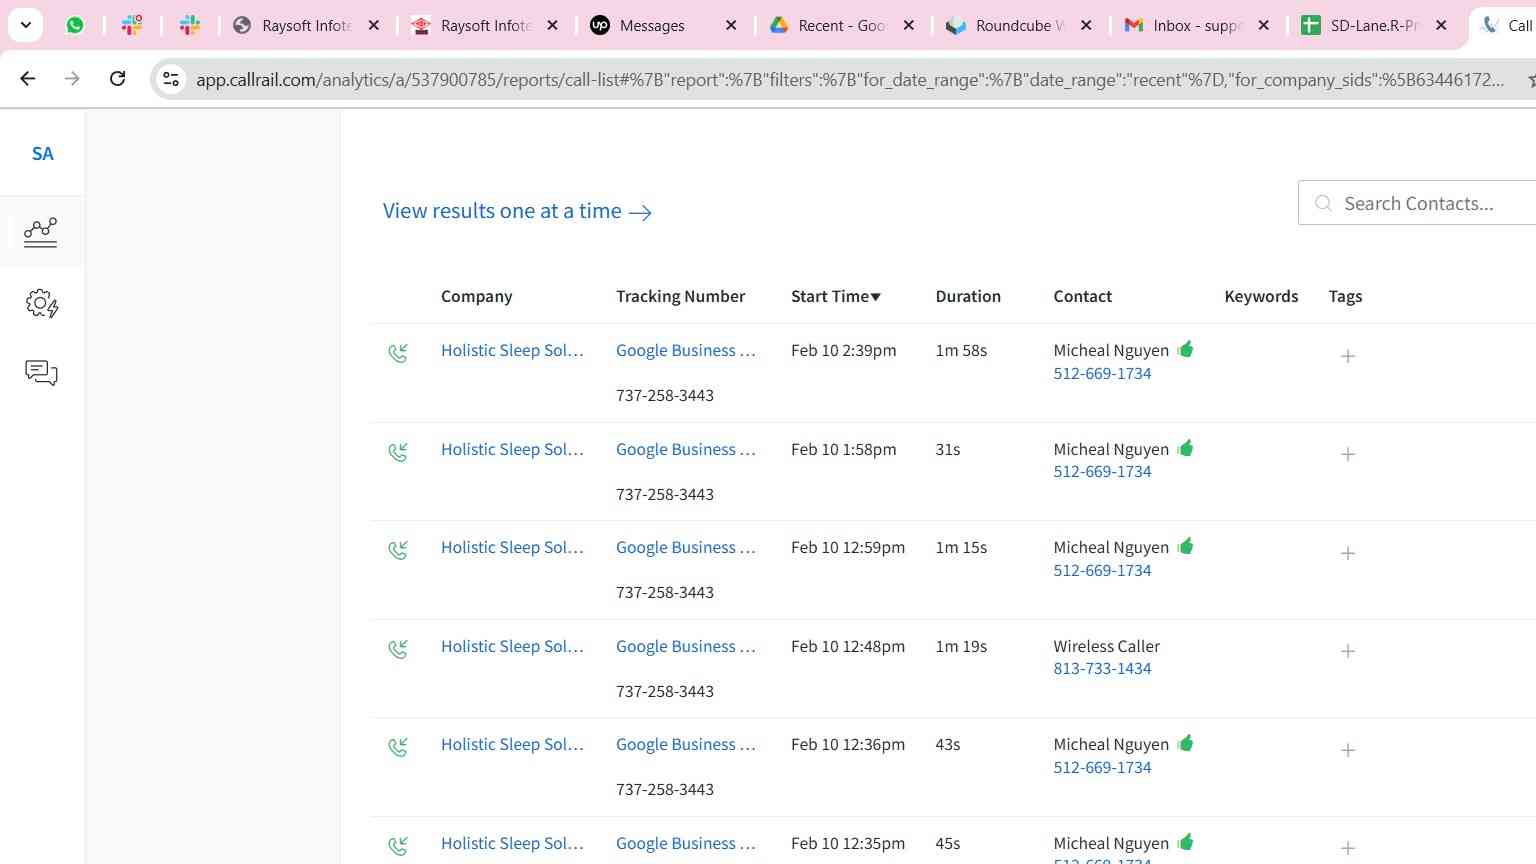Image resolution: width=1536 pixels, height=864 pixels.
Task: Select Micheal Nguyen in the 2:39pm row
Action: [1111, 350]
